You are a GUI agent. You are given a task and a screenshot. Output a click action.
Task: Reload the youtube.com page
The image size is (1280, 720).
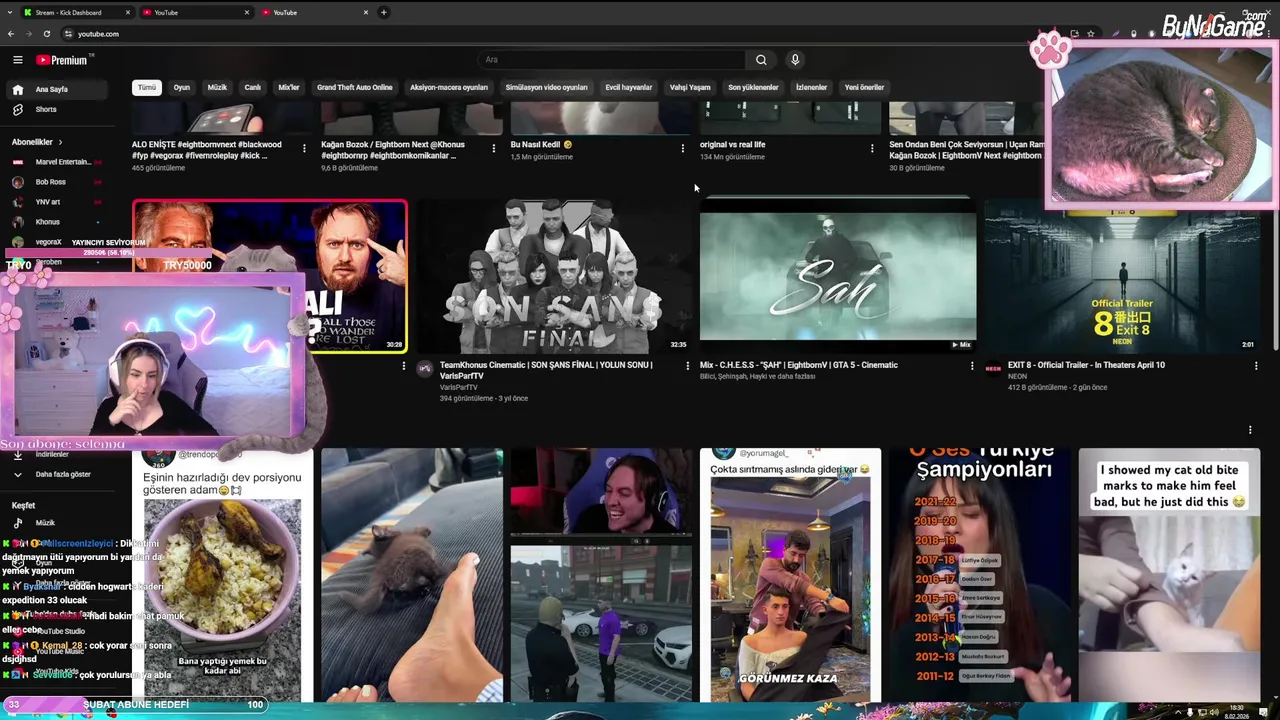coord(46,34)
